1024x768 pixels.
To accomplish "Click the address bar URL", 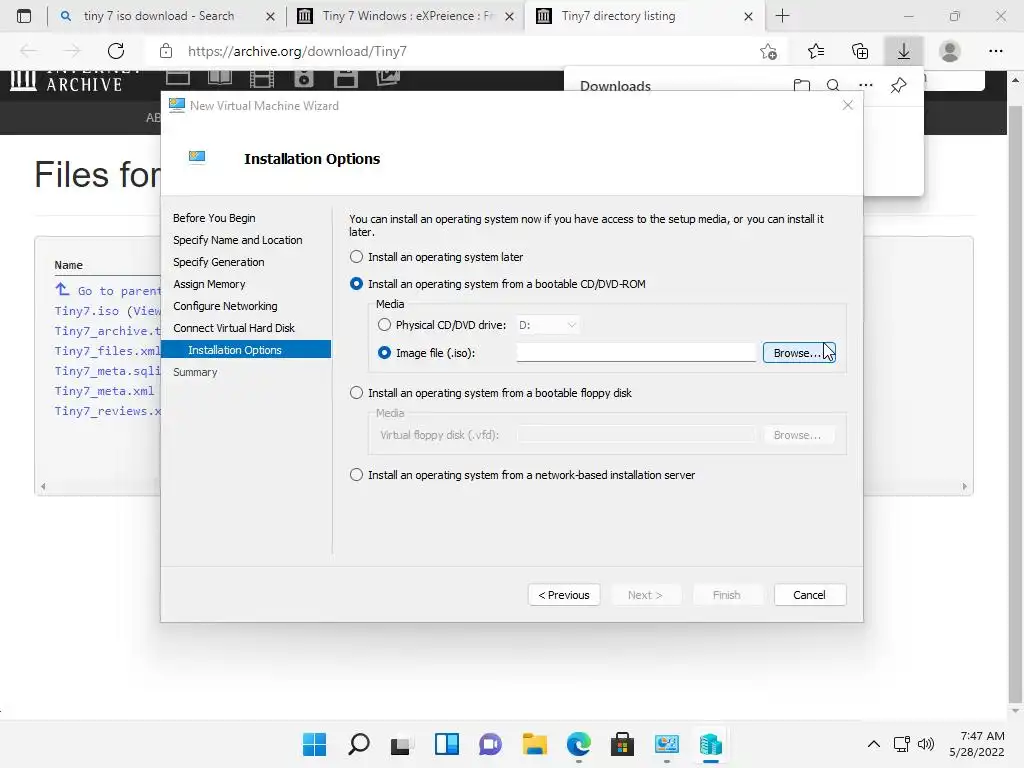I will [297, 51].
